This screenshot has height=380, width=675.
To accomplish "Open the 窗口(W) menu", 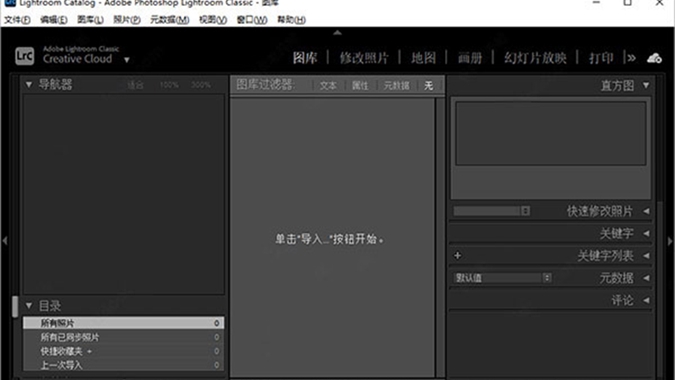I will click(x=252, y=20).
